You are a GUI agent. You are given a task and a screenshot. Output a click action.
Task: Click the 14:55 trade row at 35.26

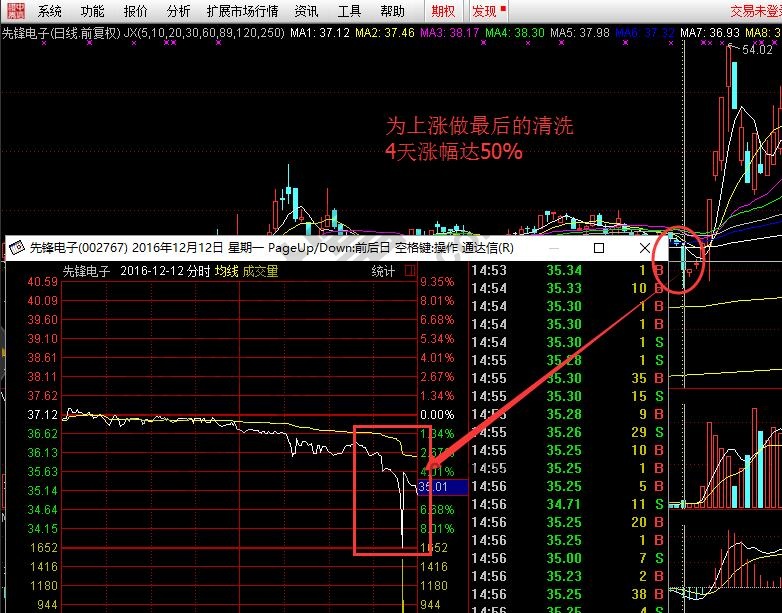pos(568,432)
